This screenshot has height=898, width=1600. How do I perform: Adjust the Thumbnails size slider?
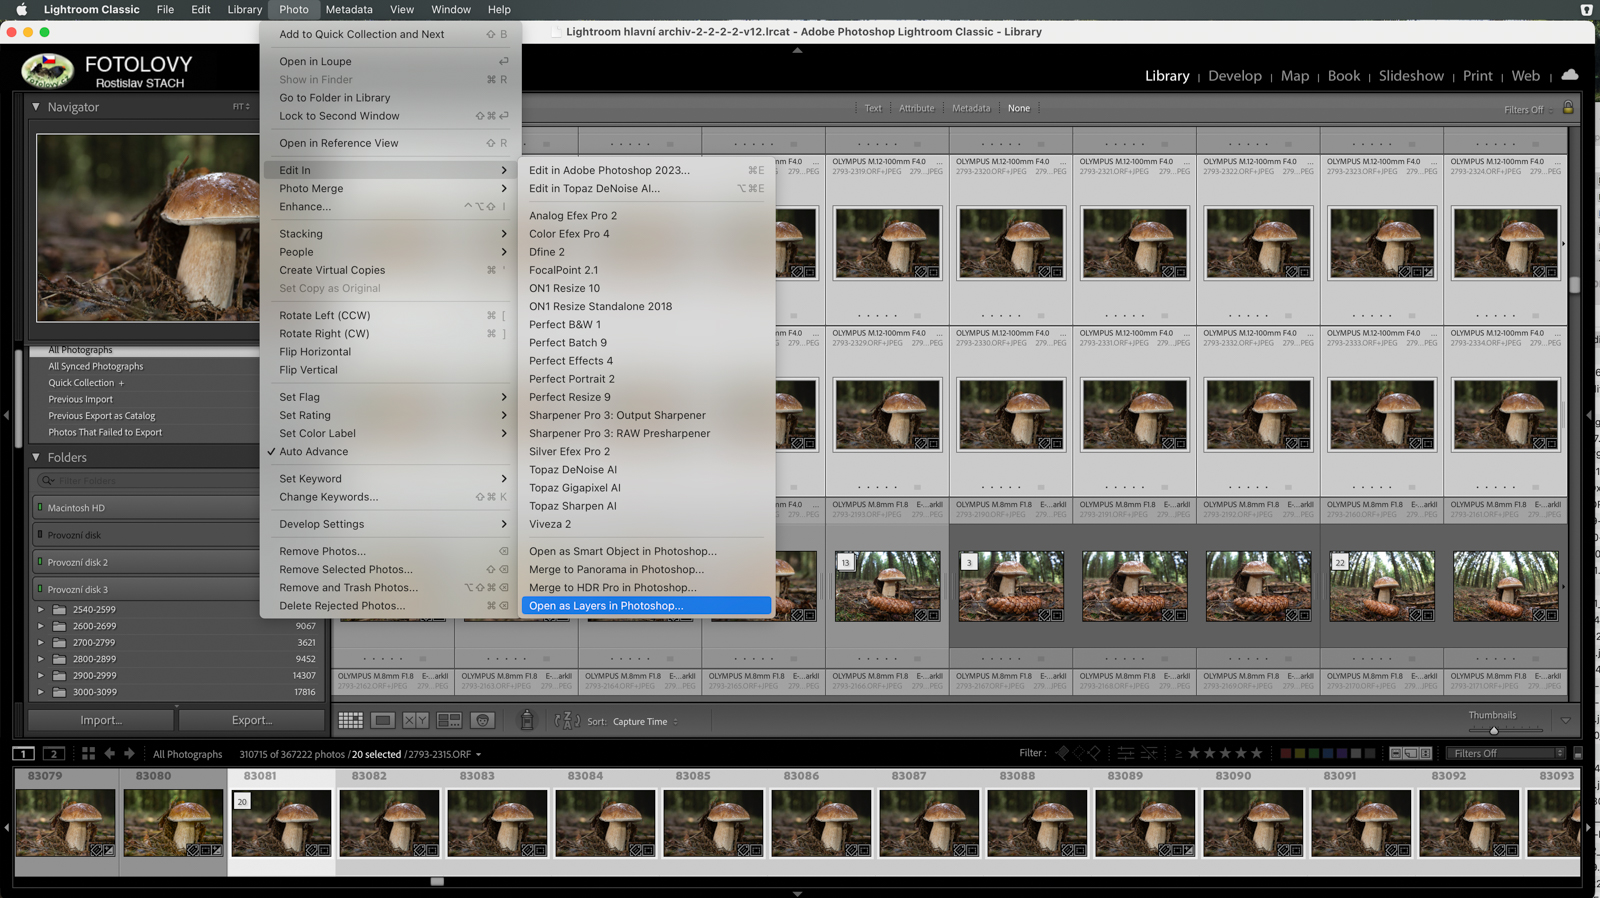click(1494, 730)
